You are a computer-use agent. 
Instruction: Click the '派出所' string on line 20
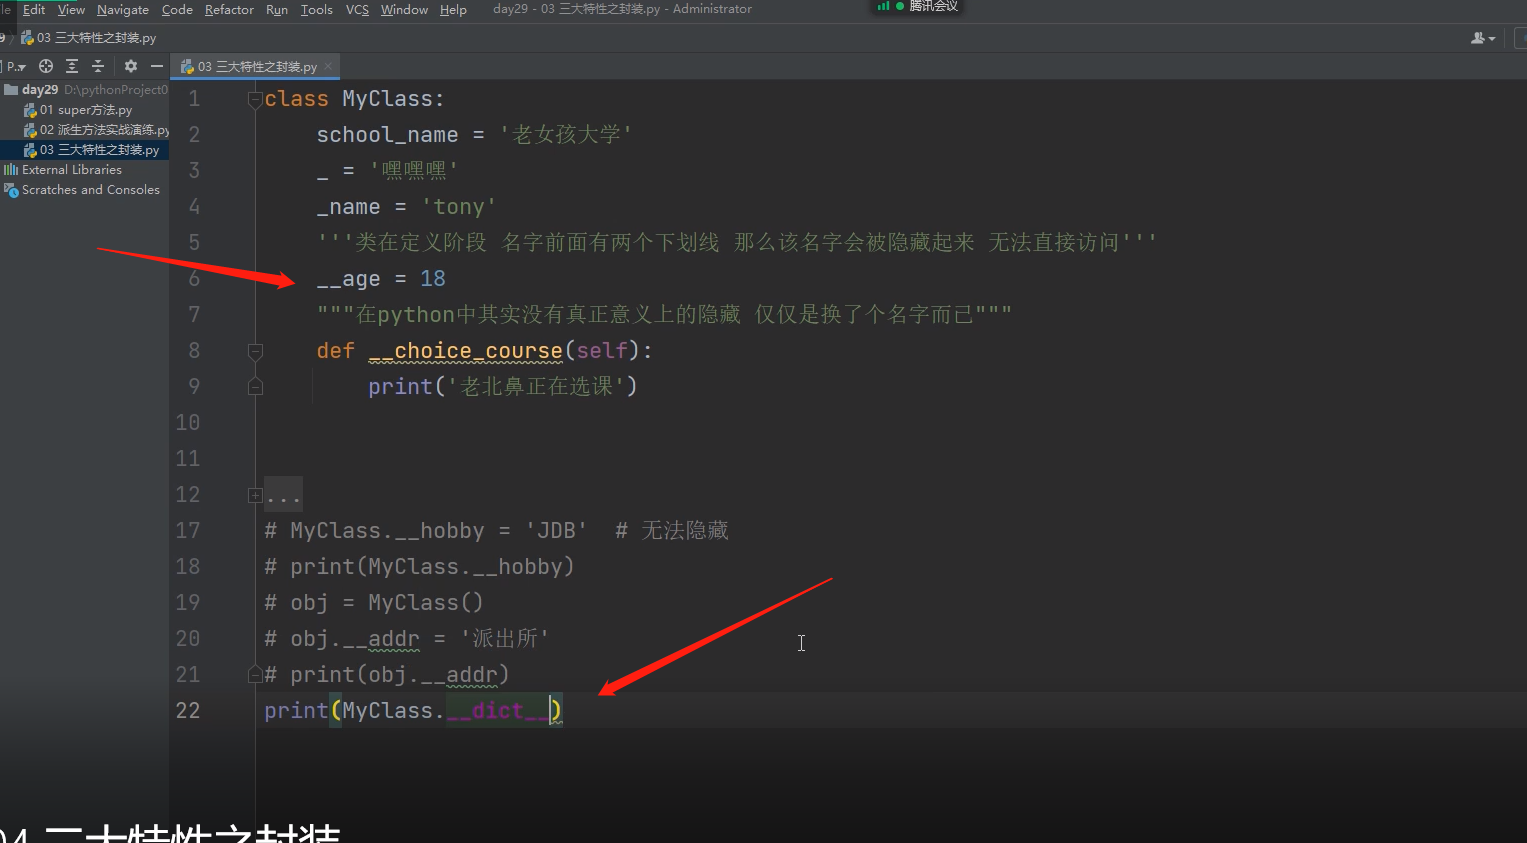[x=505, y=639]
